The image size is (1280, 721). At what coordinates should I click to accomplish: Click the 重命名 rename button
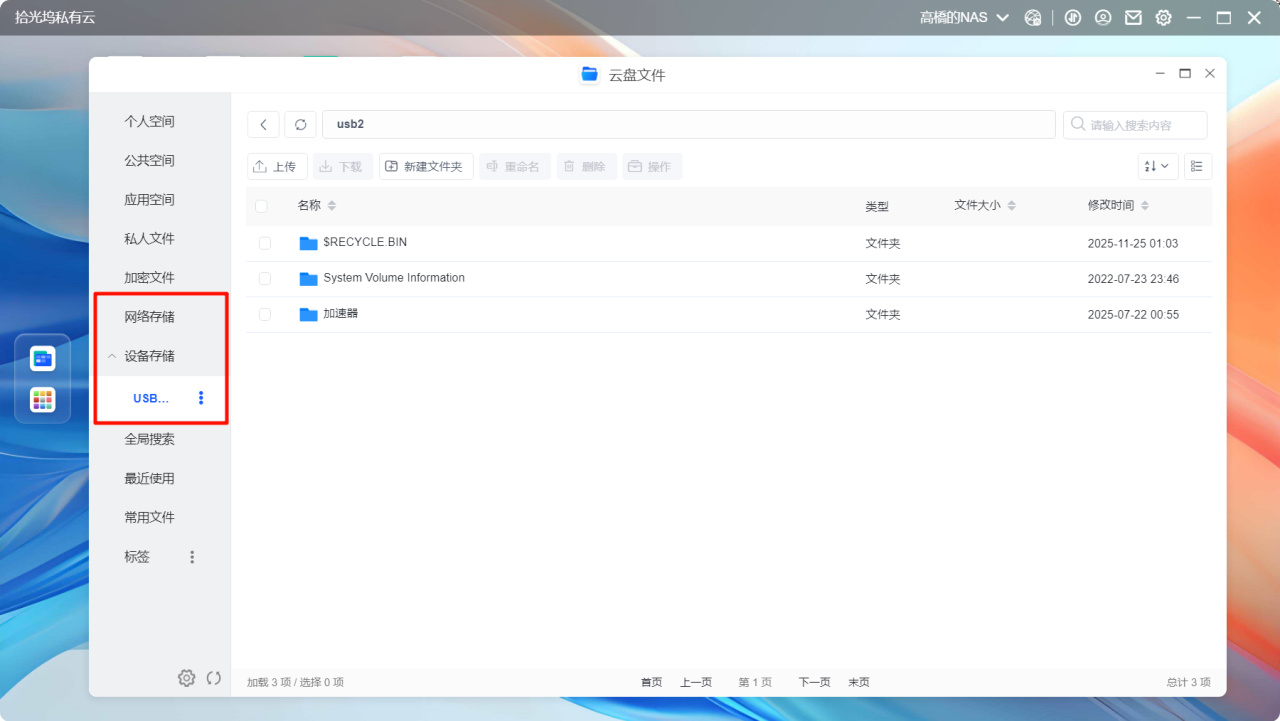(515, 167)
